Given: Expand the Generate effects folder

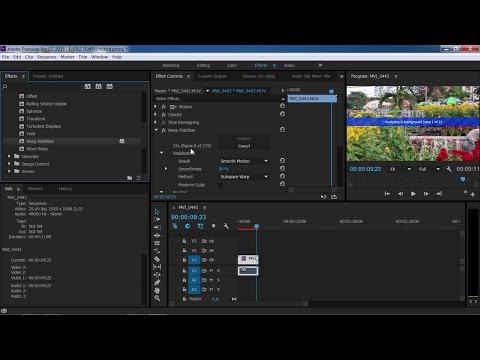Looking at the screenshot, I should coord(9,156).
